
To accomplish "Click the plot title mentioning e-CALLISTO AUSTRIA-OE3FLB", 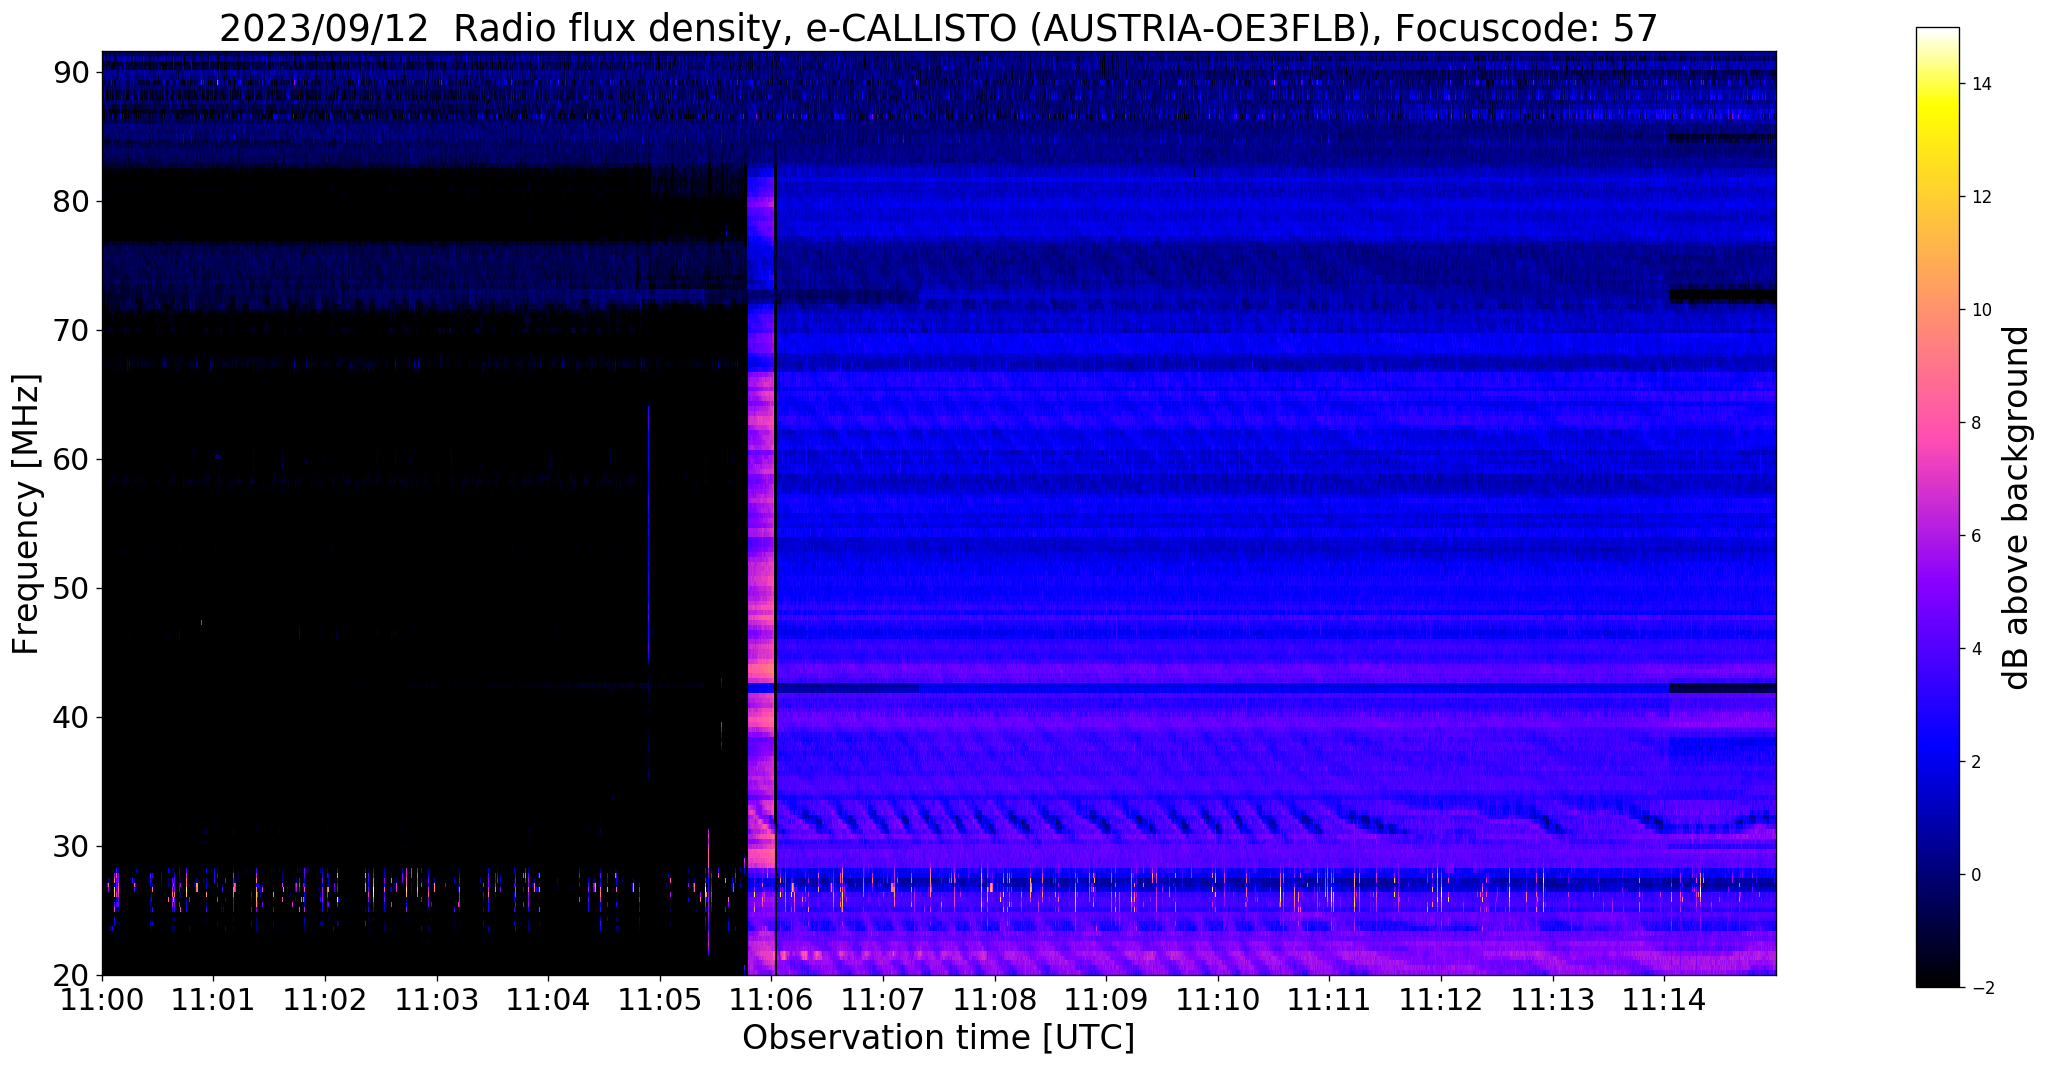I will tap(939, 29).
